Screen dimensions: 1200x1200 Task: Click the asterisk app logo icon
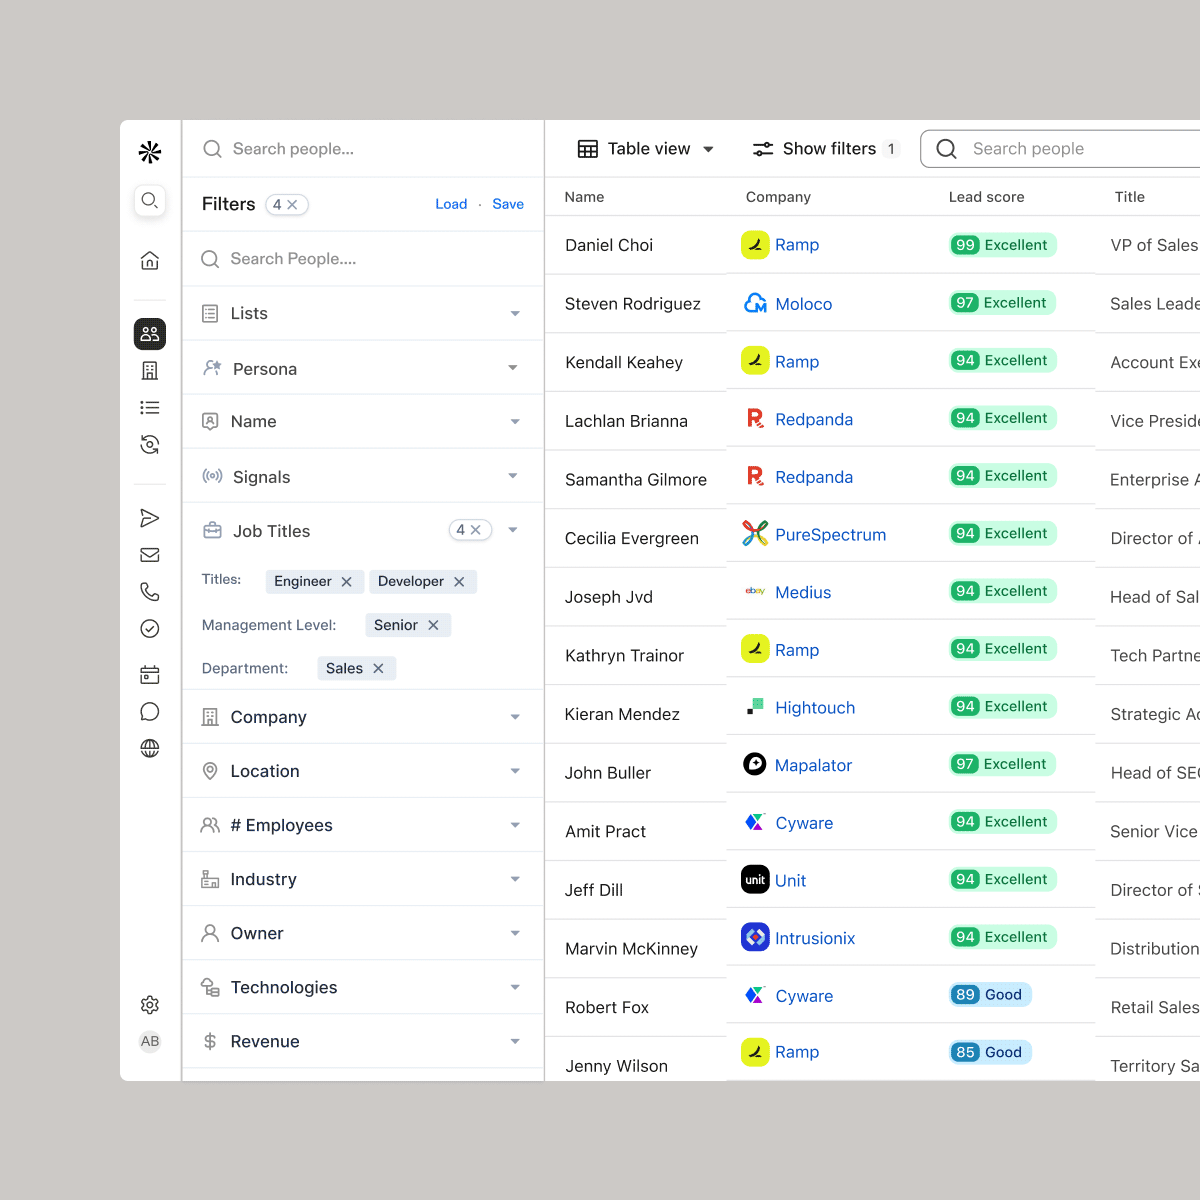pos(150,152)
